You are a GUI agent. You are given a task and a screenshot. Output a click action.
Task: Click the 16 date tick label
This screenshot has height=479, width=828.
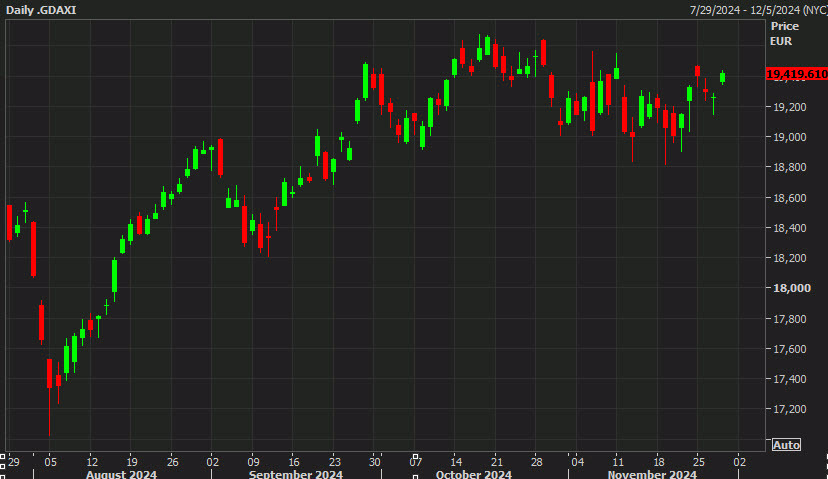coord(294,462)
